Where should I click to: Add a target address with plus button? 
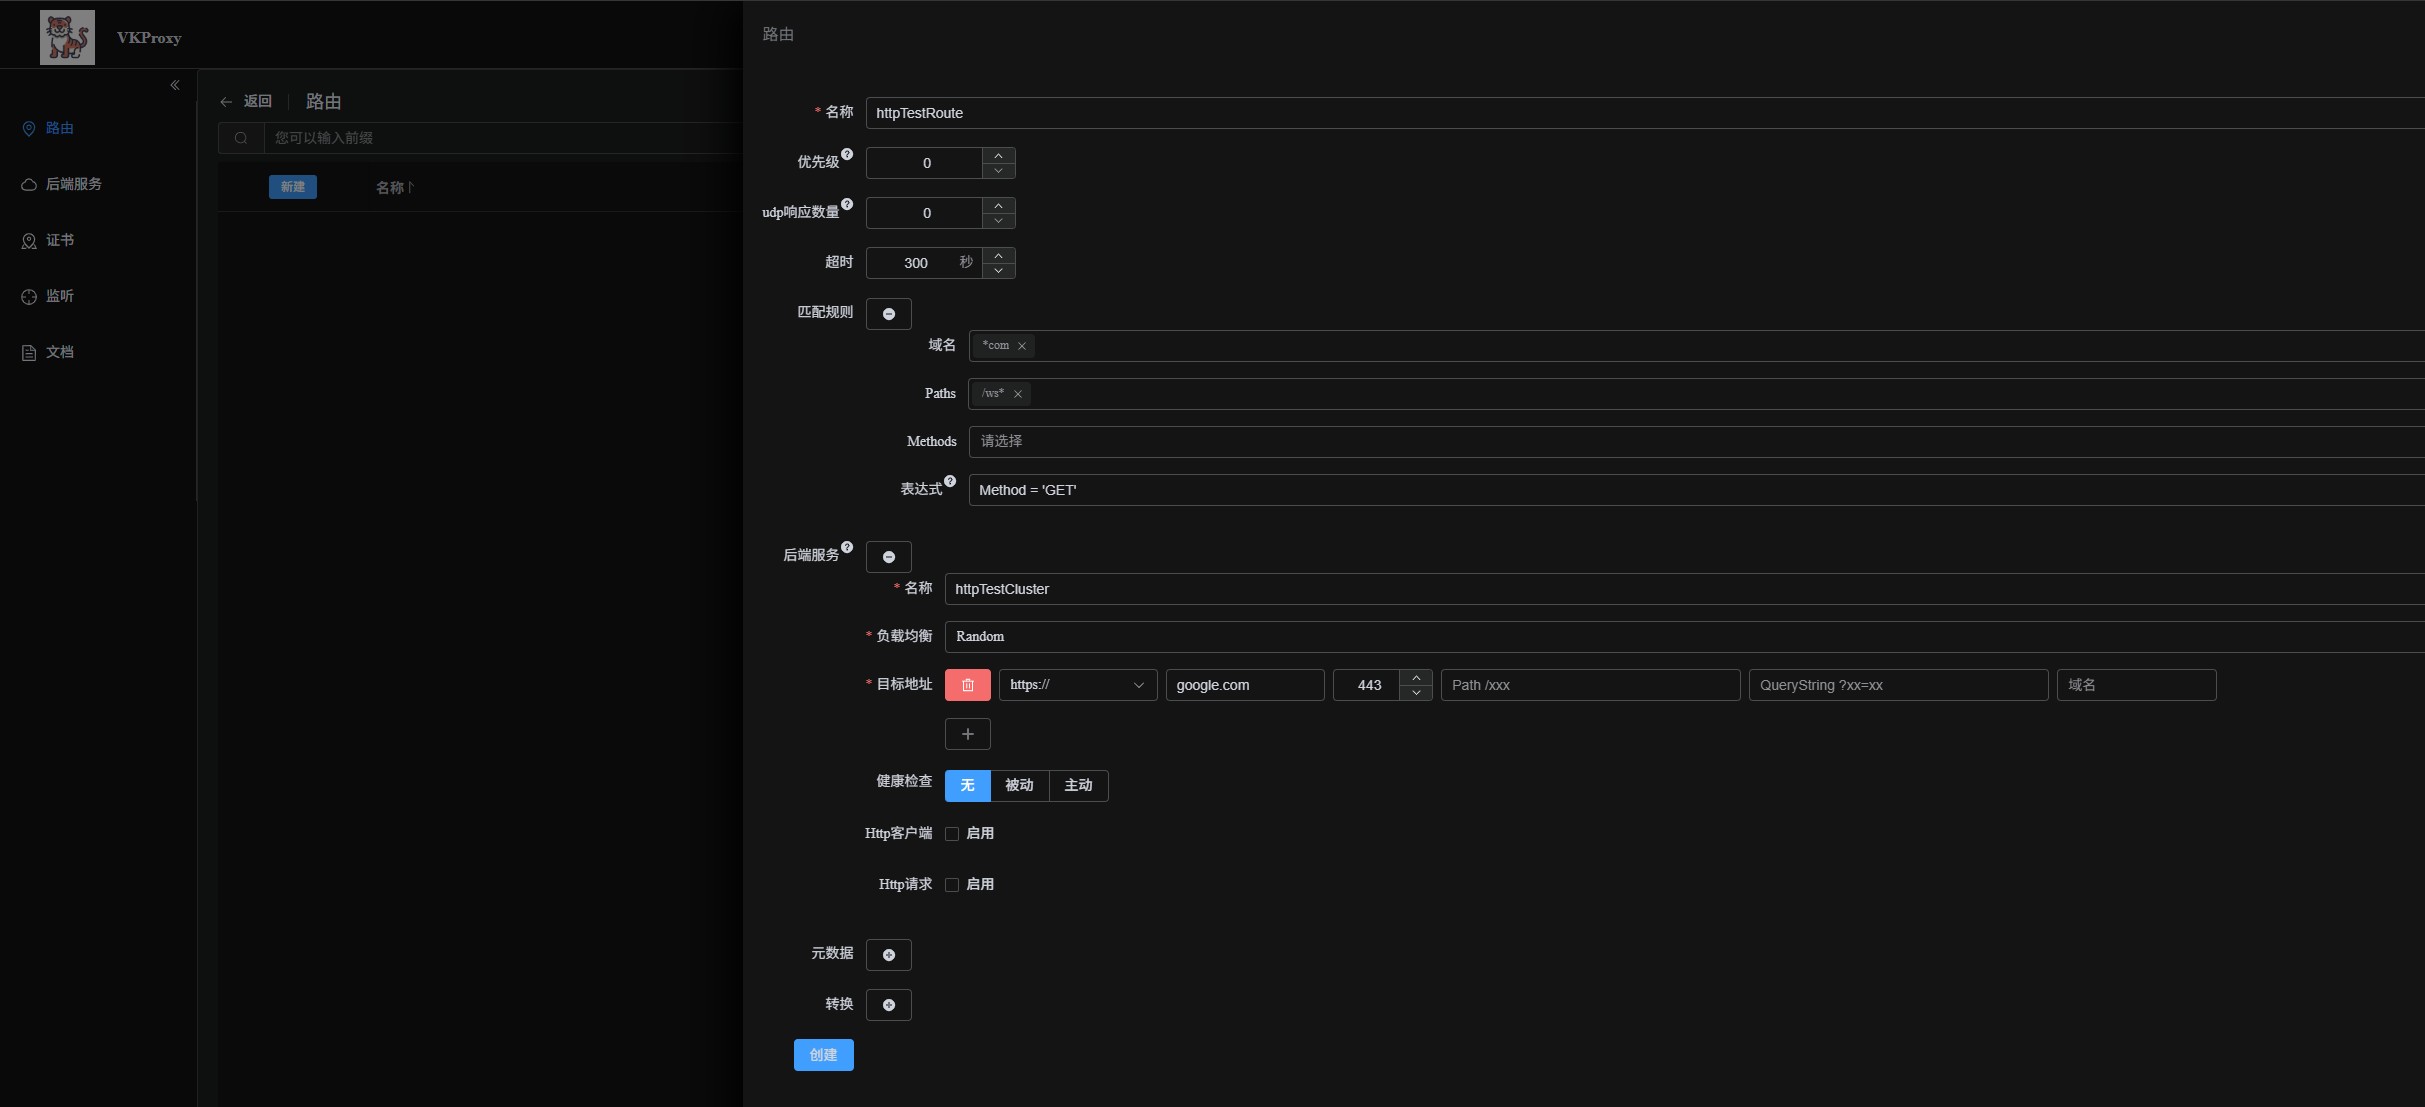(968, 734)
